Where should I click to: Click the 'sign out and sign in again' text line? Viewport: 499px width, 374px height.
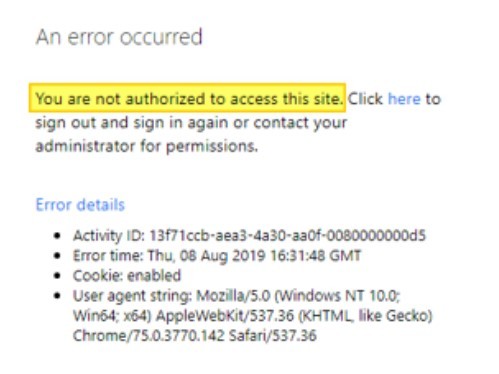(191, 123)
